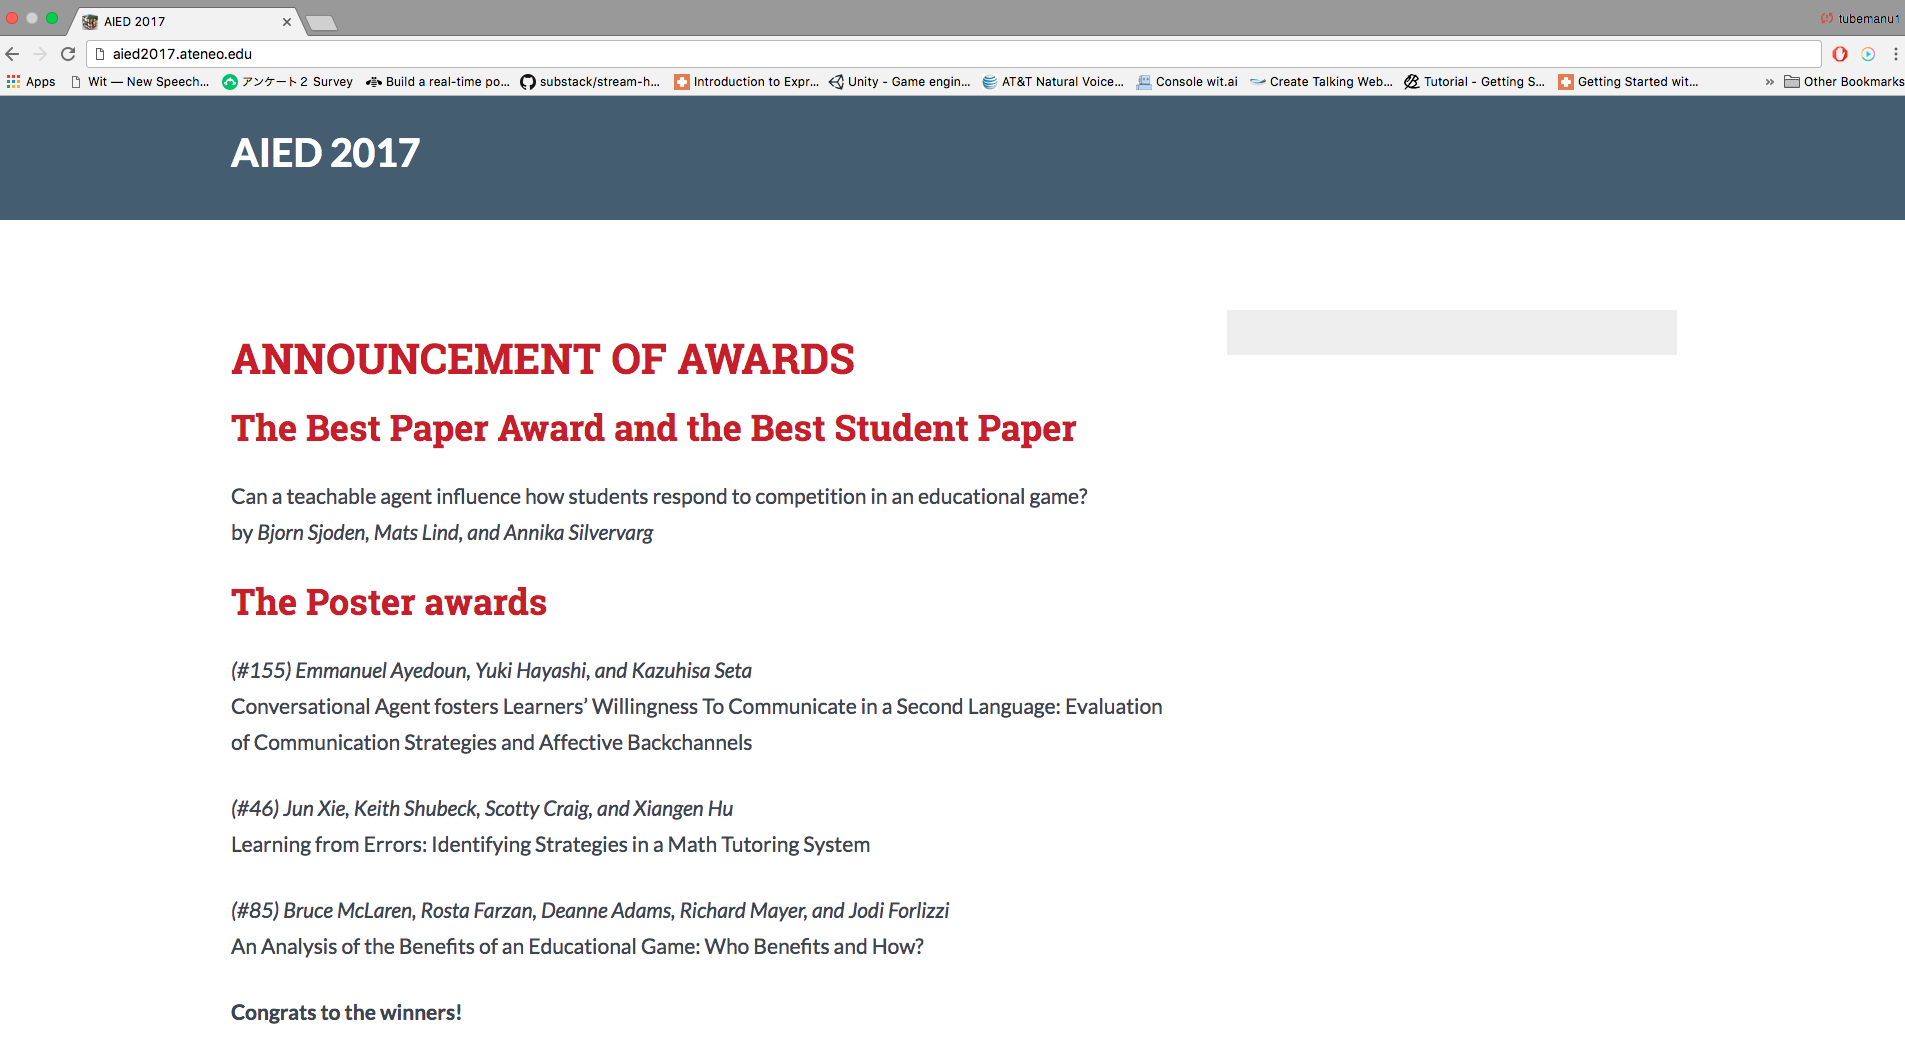Open the Chrome three-dot menu

point(1895,54)
